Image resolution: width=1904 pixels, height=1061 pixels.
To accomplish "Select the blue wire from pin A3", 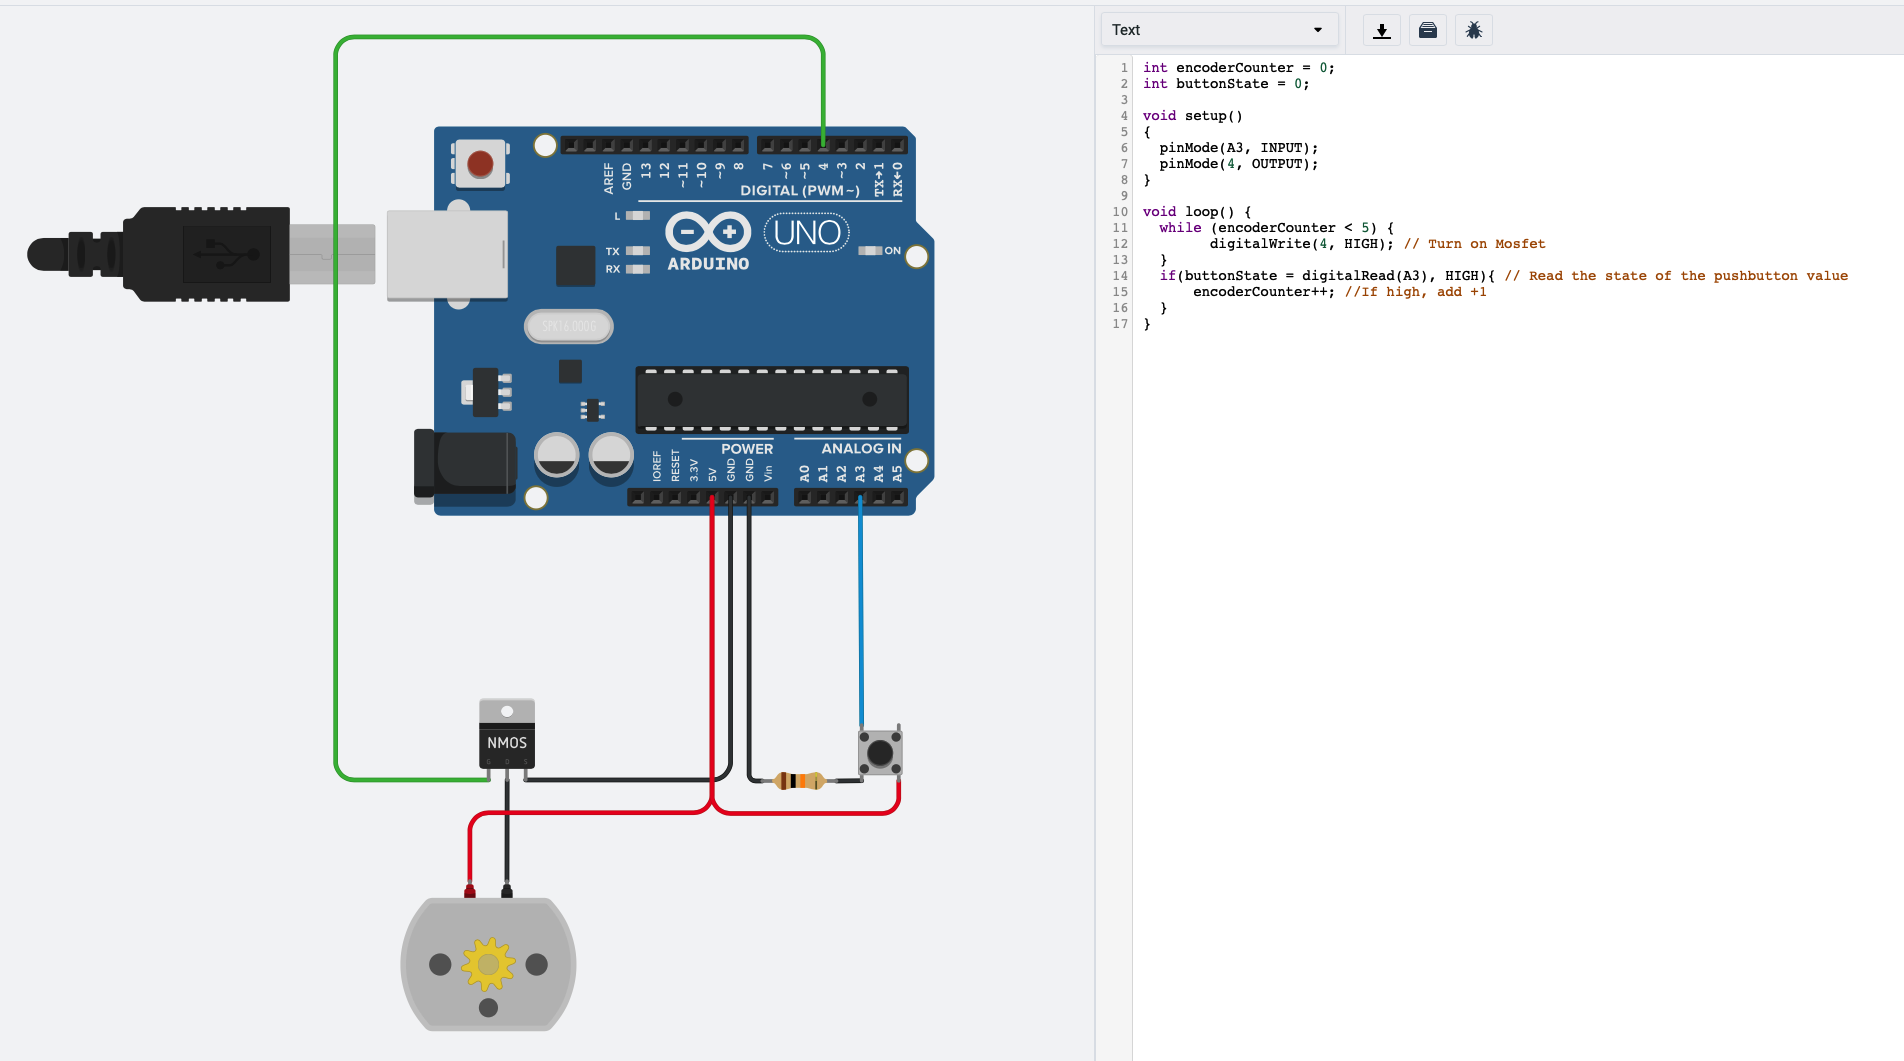I will point(861,610).
